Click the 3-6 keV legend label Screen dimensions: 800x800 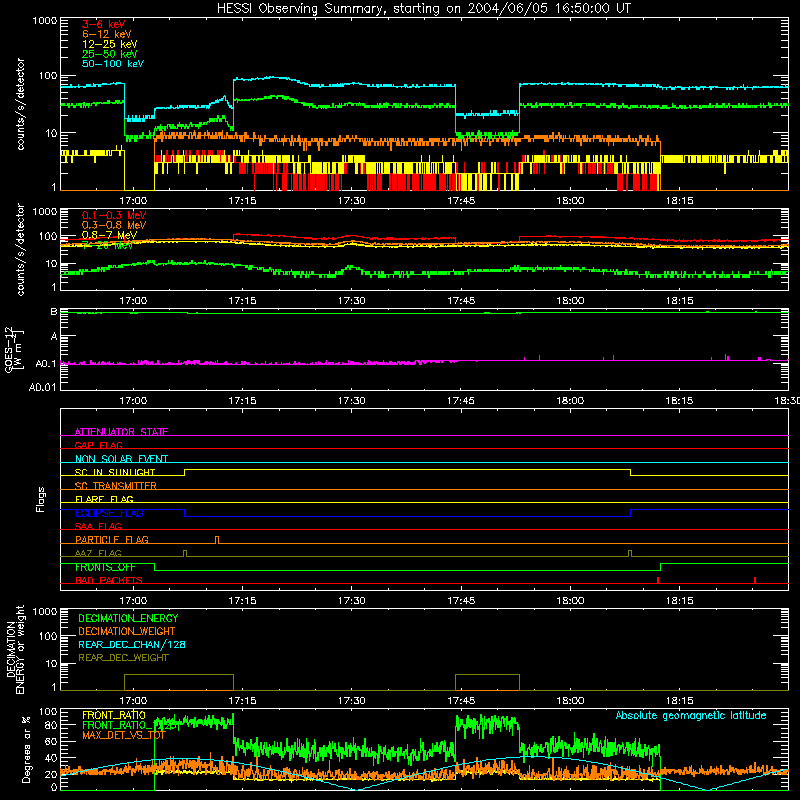[104, 24]
